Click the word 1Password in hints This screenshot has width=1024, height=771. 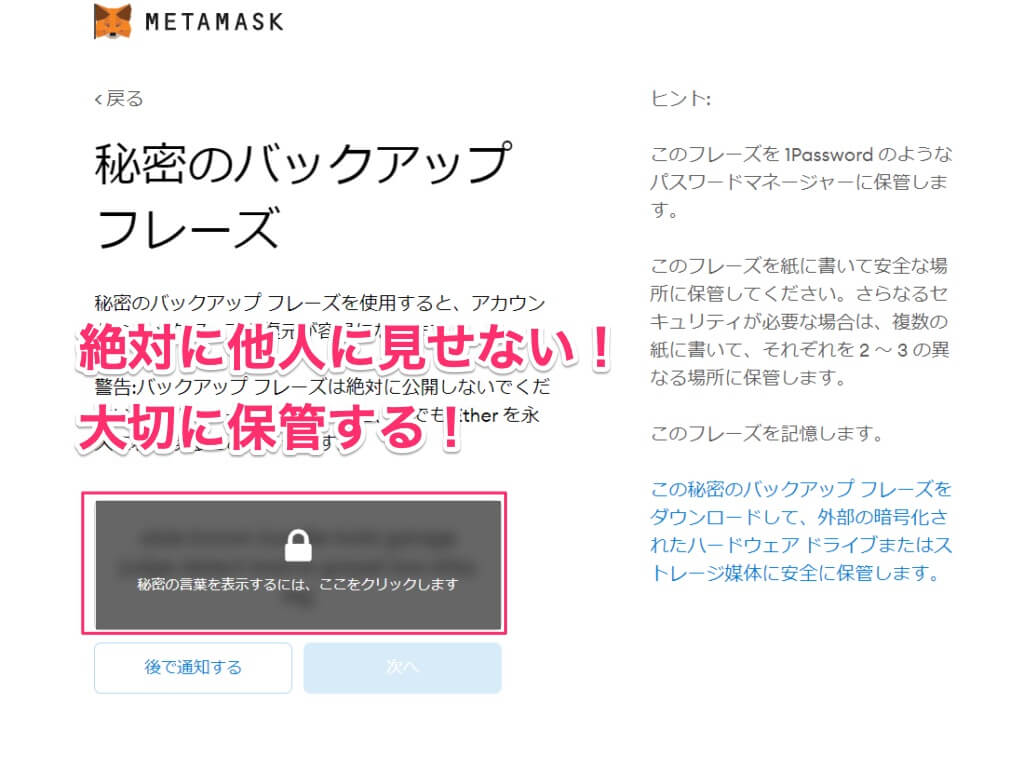pyautogui.click(x=828, y=155)
